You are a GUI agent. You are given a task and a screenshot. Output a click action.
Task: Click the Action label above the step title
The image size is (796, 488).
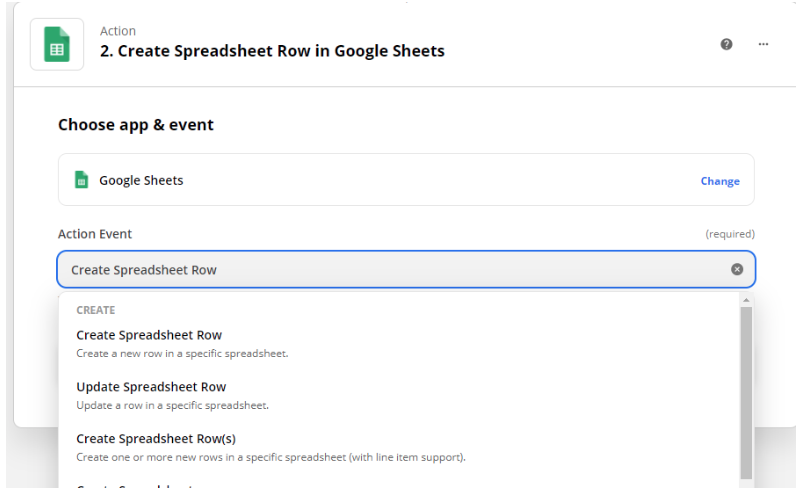tap(118, 31)
